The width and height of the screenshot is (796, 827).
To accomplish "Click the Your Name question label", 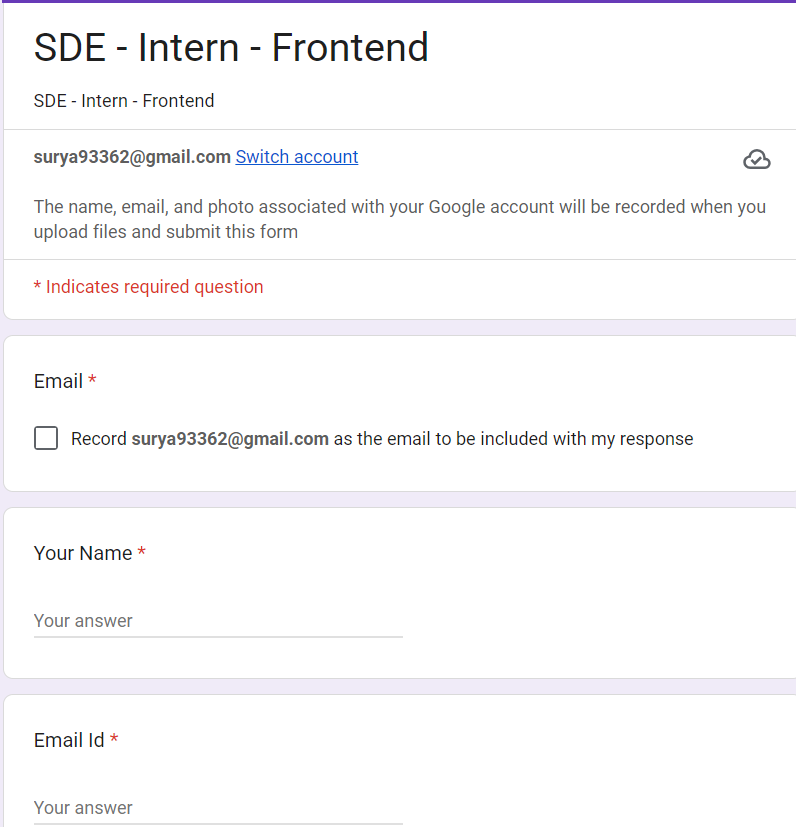I will tap(83, 553).
